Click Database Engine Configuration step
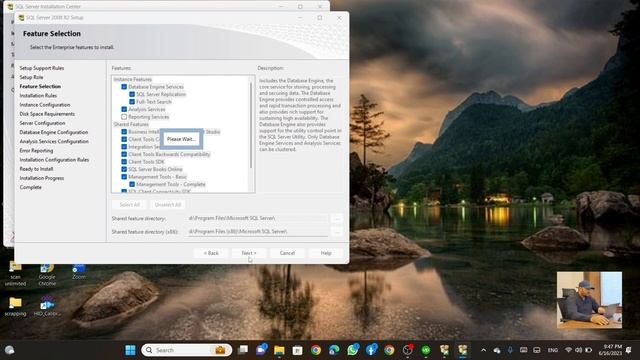This screenshot has width=640, height=360. 54,132
